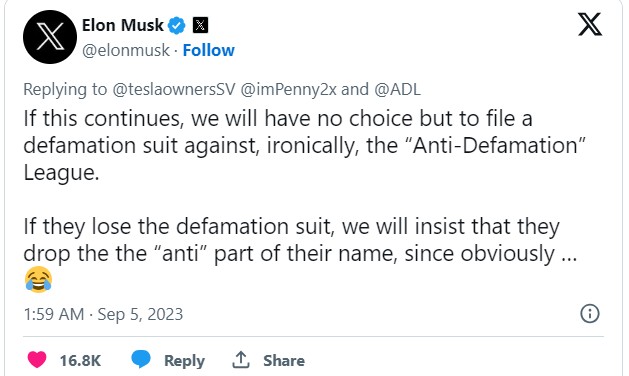Click the blue reply bubble icon
This screenshot has width=629, height=376.
[x=141, y=359]
